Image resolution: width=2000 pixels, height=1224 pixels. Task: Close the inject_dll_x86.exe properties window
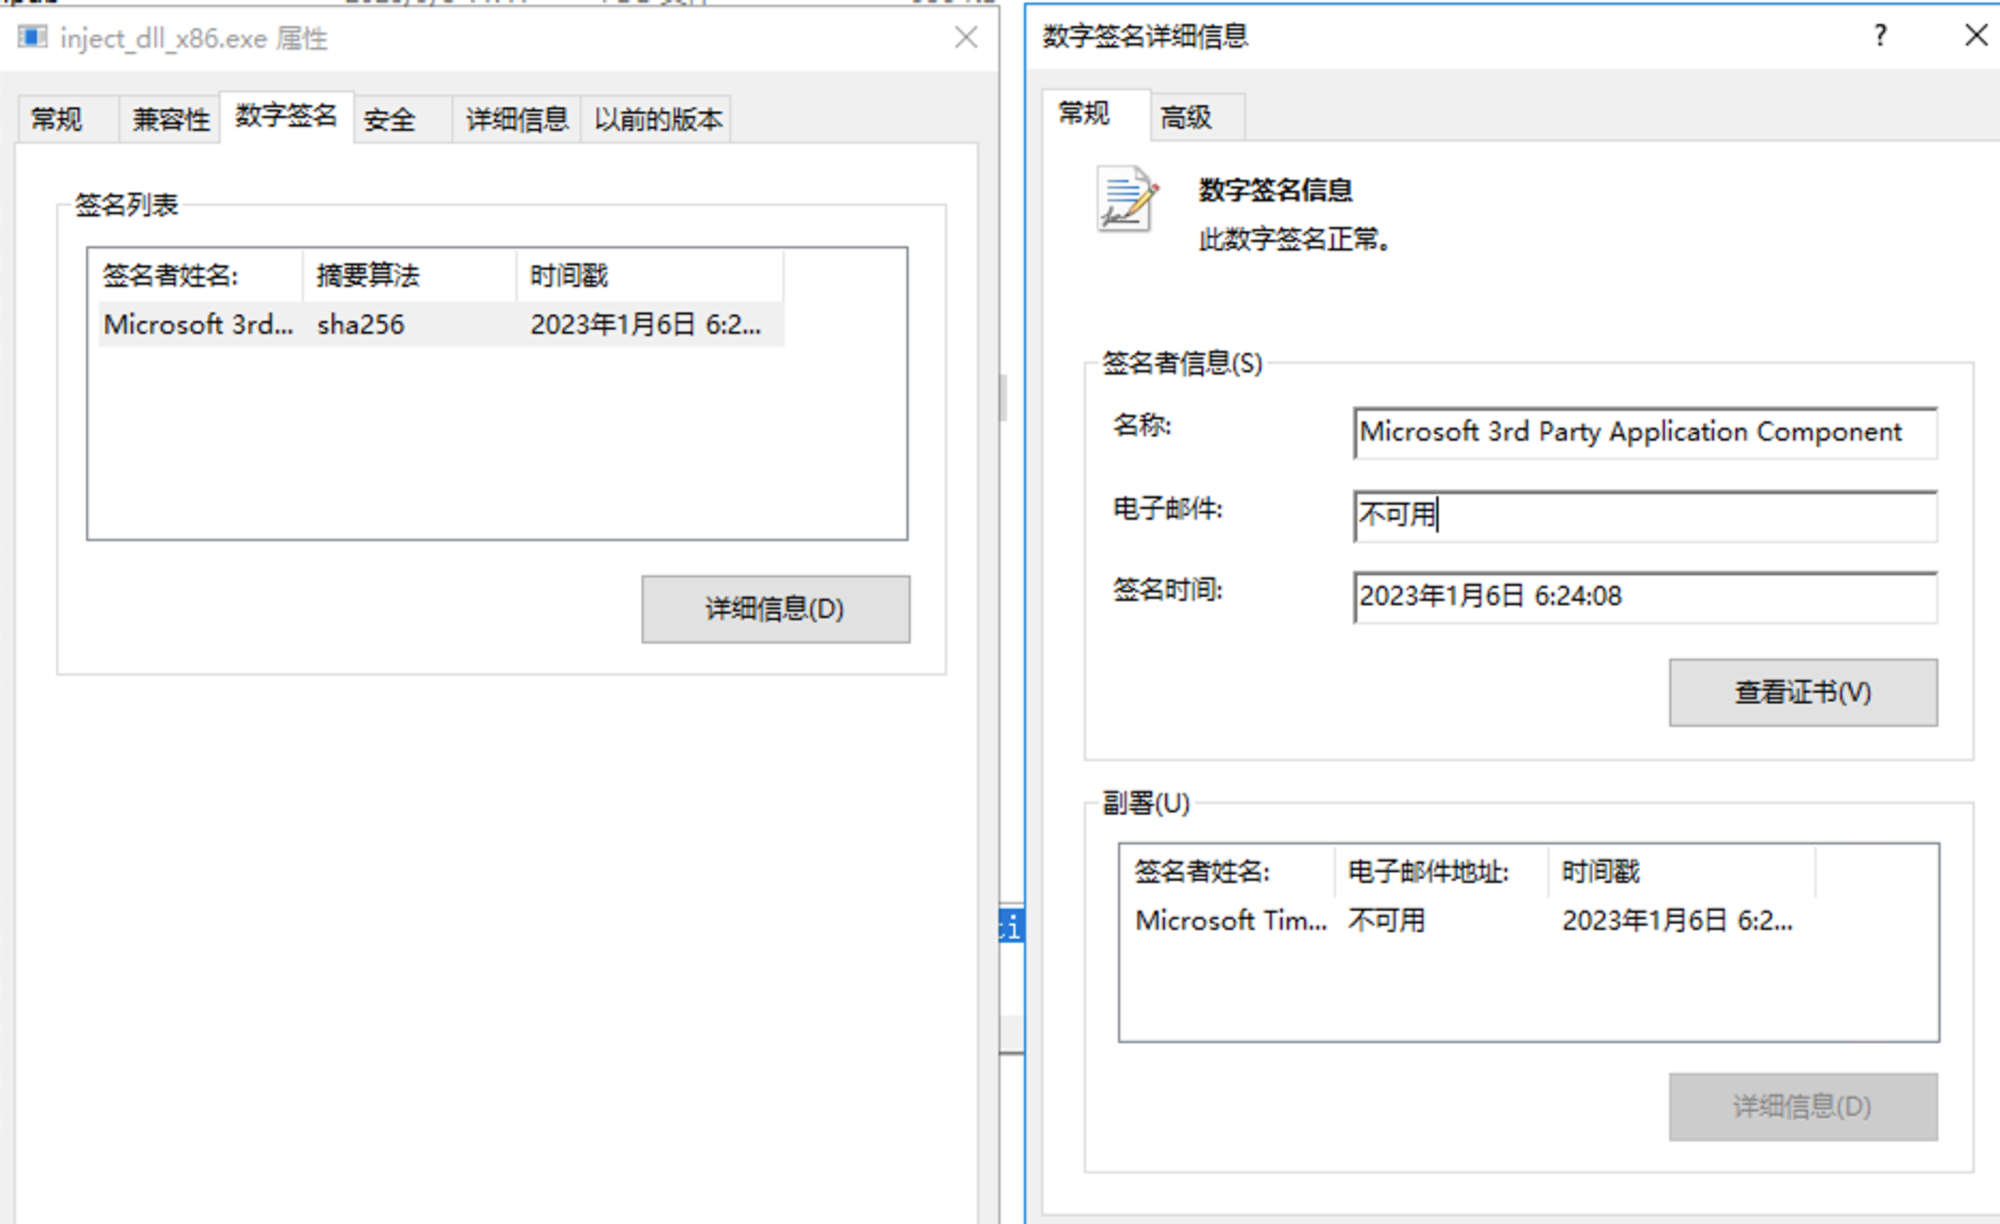(965, 38)
